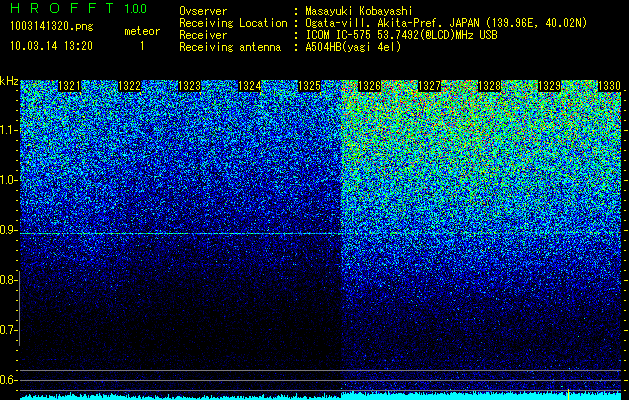Click the 1327 time marker label
This screenshot has height=400, width=629.
coord(429,86)
